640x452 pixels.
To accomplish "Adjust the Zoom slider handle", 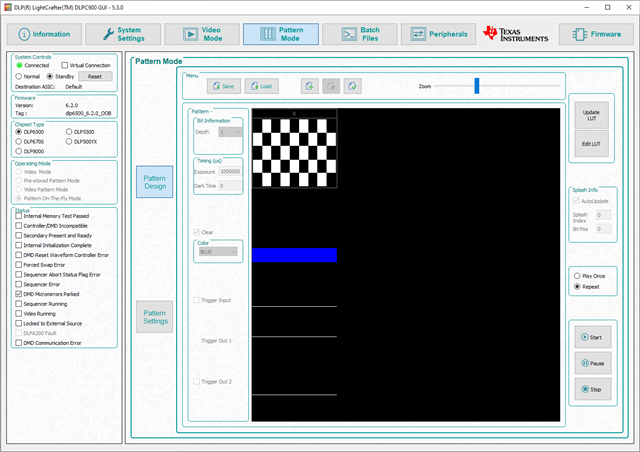I will pyautogui.click(x=476, y=86).
